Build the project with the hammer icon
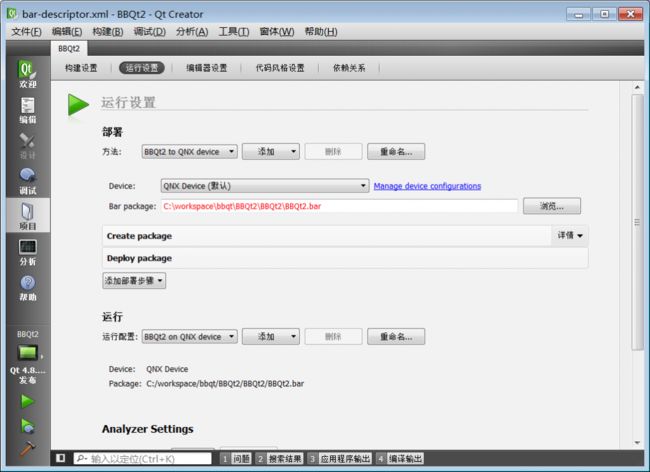 tap(27, 448)
